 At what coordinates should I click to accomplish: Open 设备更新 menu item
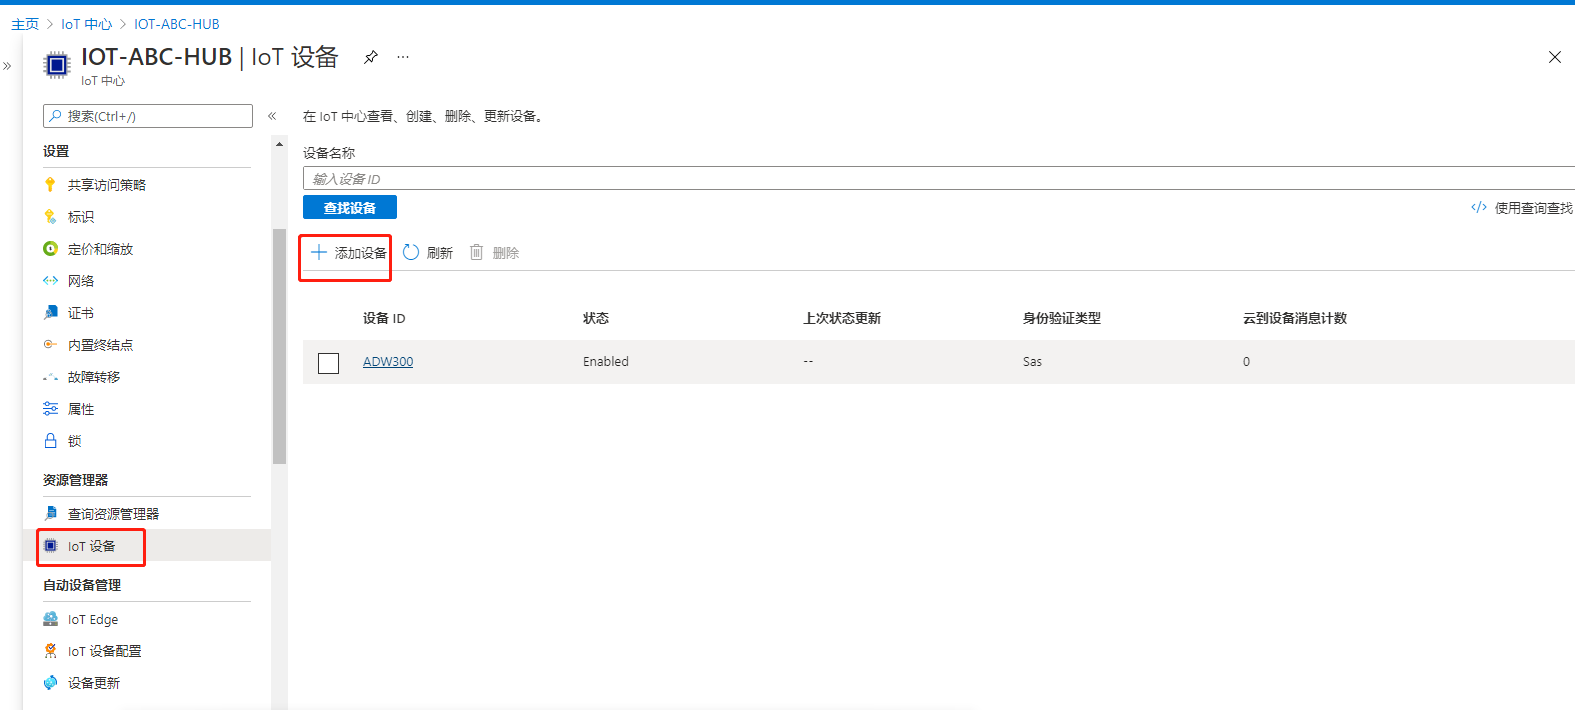pos(94,683)
